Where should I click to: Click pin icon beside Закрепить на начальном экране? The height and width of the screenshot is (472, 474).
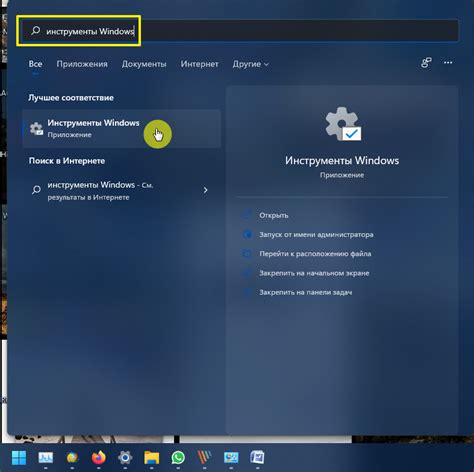pyautogui.click(x=247, y=273)
